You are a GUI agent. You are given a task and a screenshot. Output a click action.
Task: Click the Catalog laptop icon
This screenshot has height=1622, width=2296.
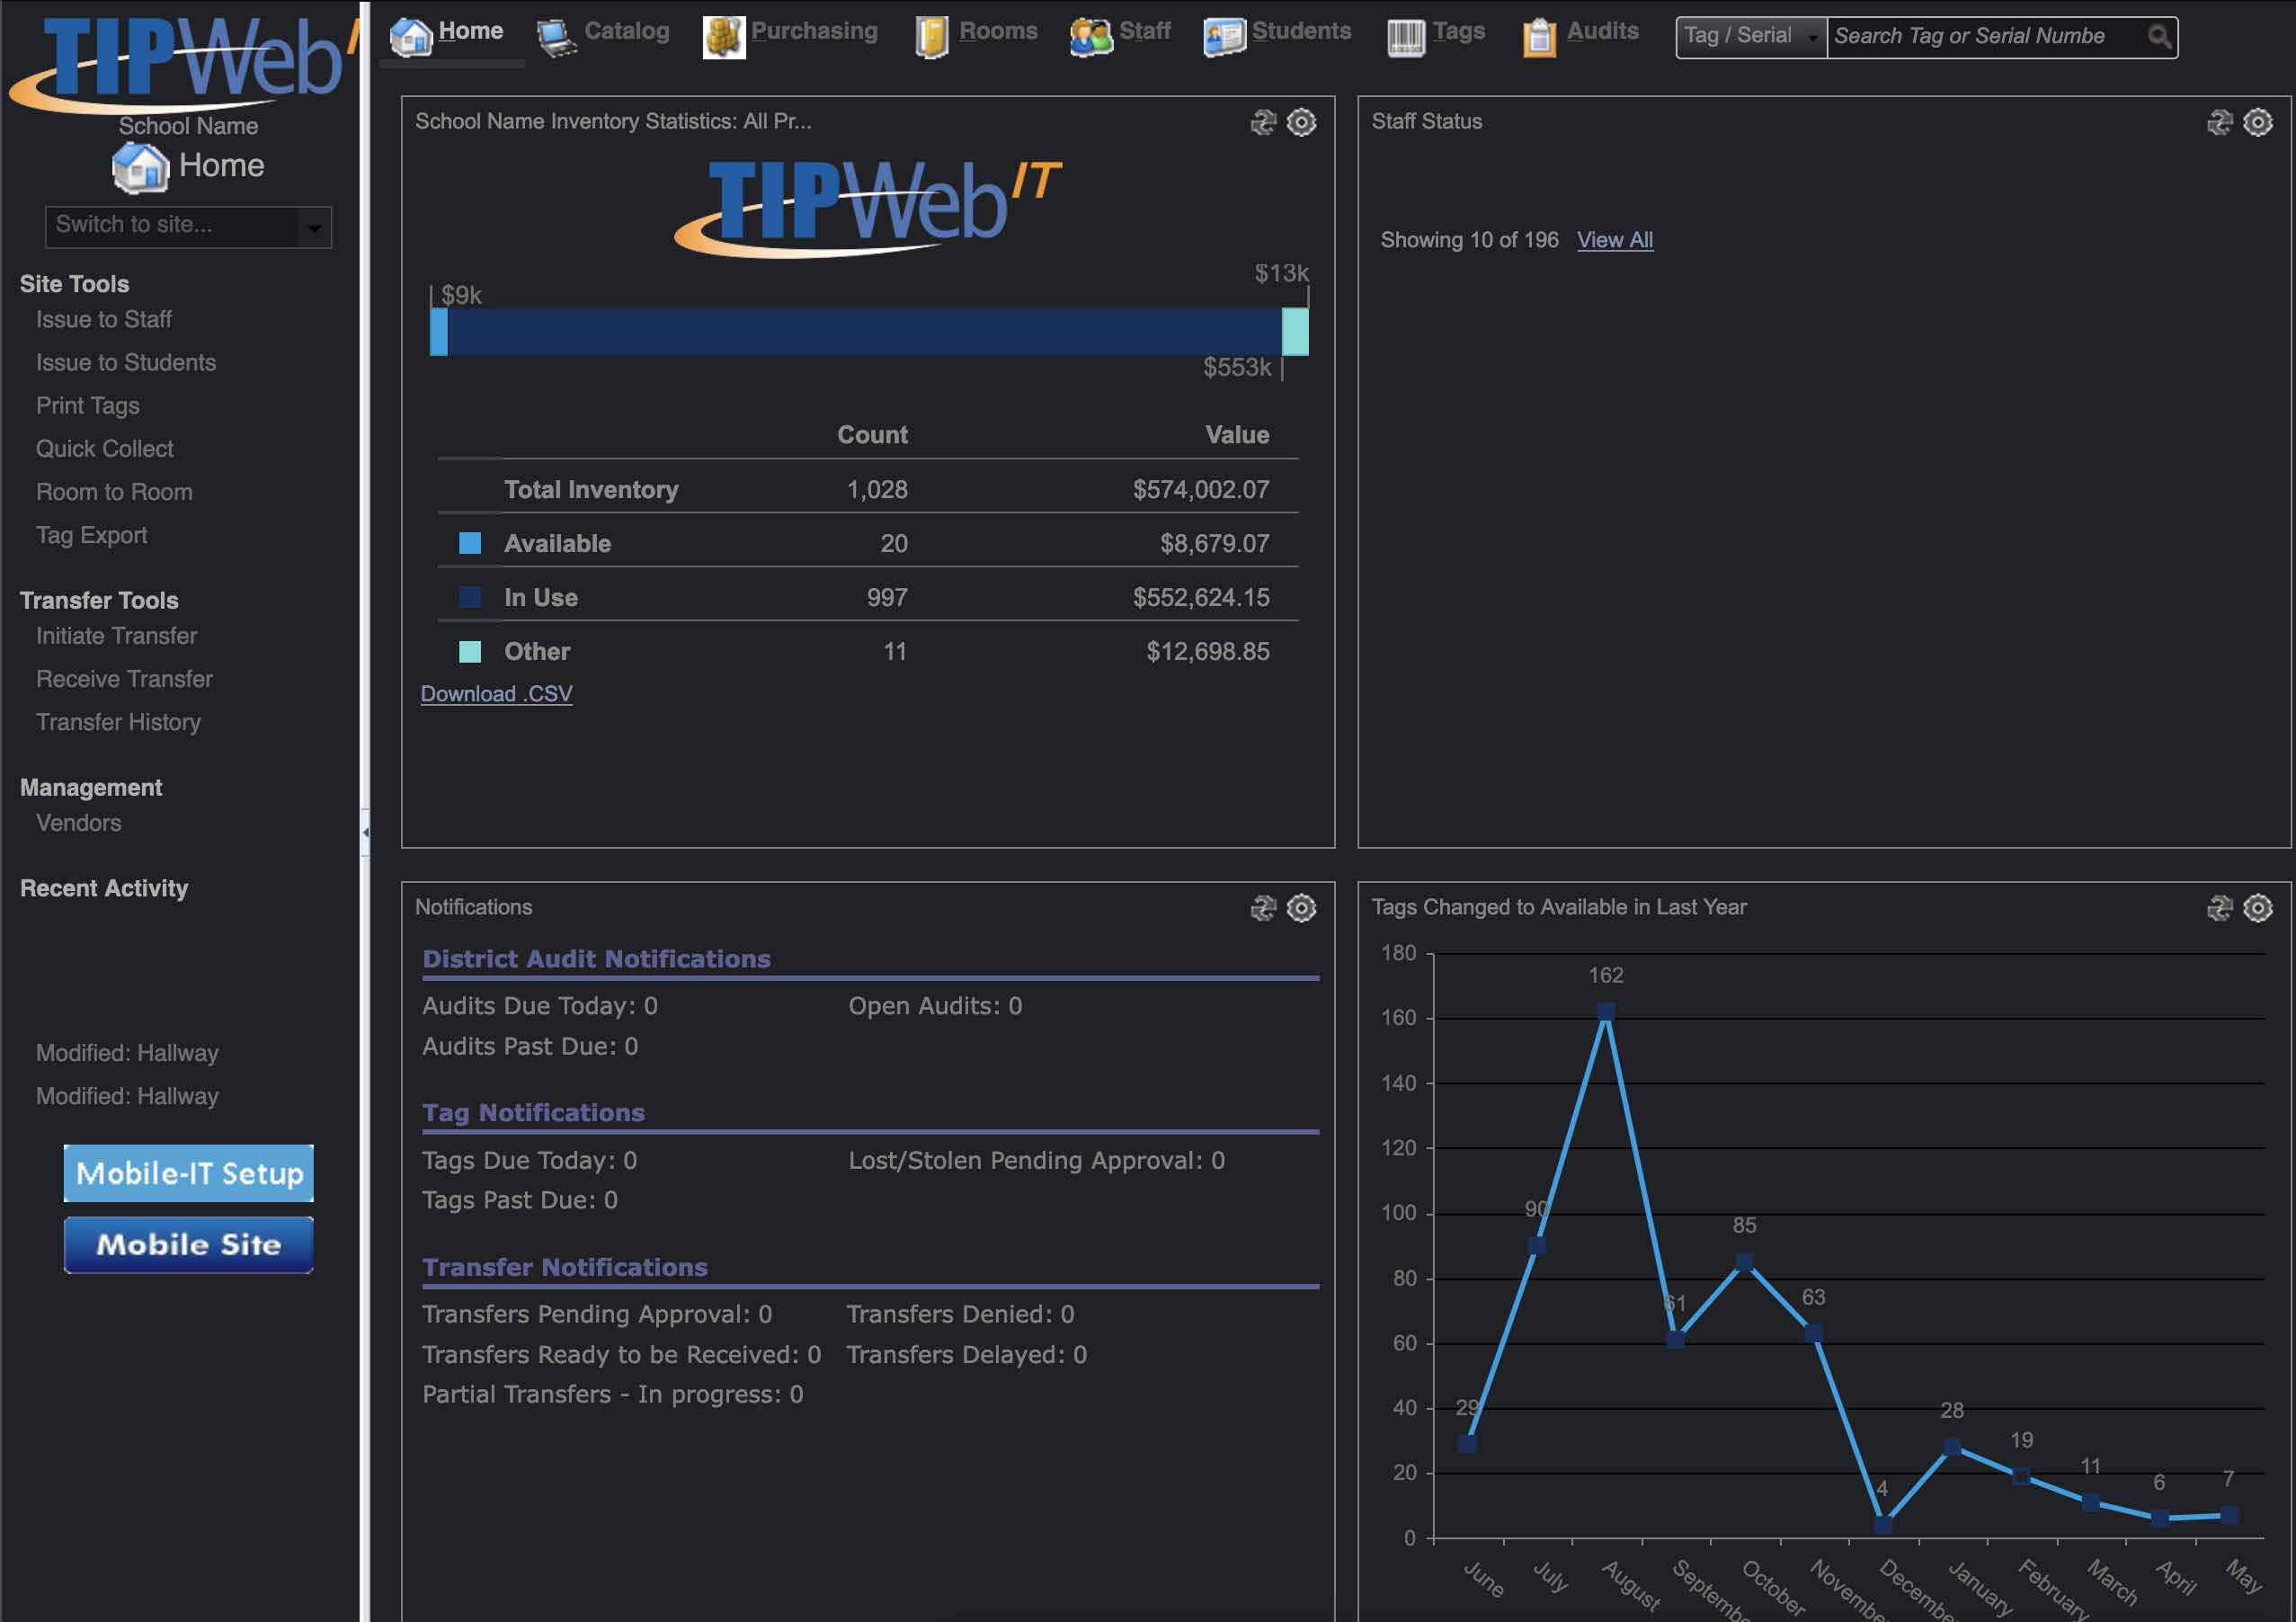(556, 38)
